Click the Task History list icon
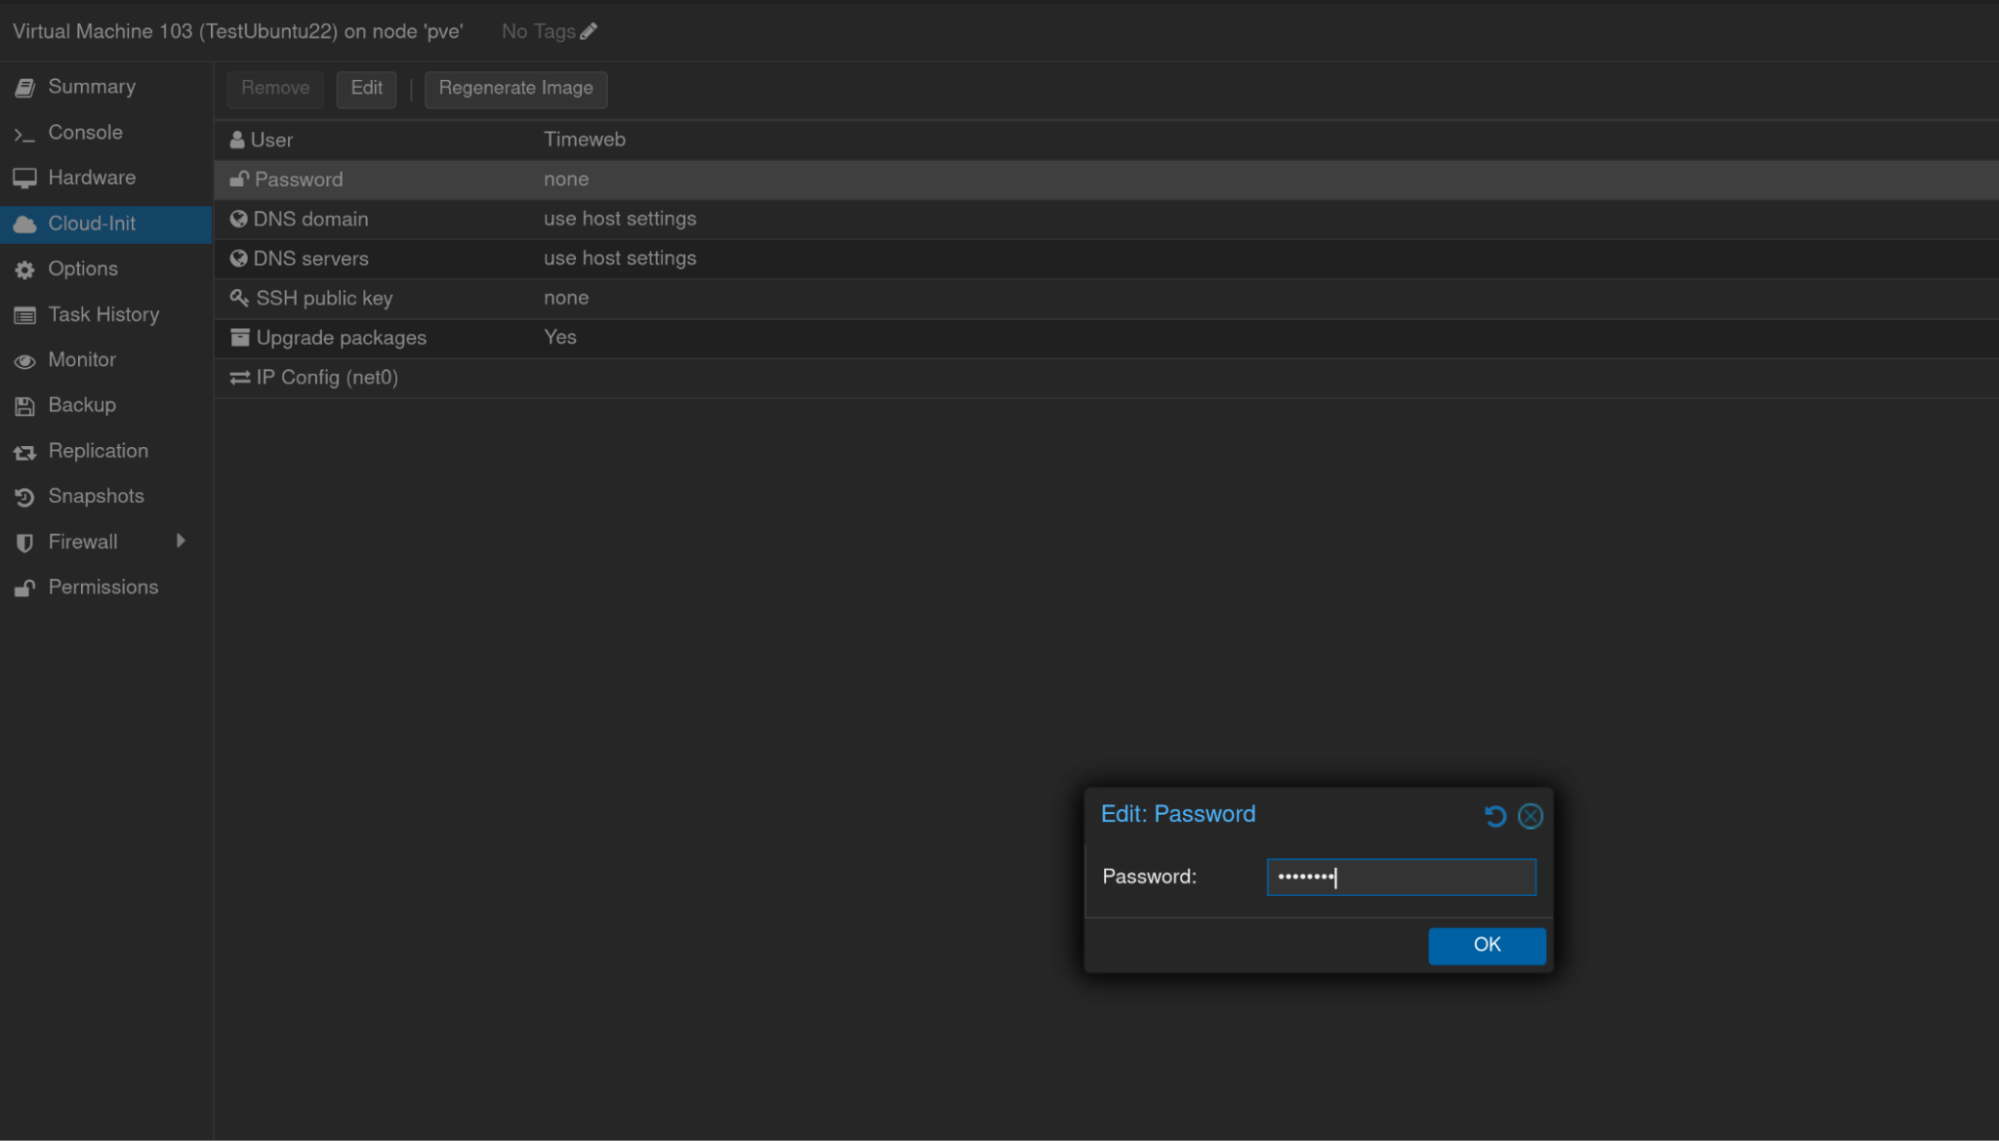Viewport: 1999px width, 1142px height. click(x=25, y=316)
